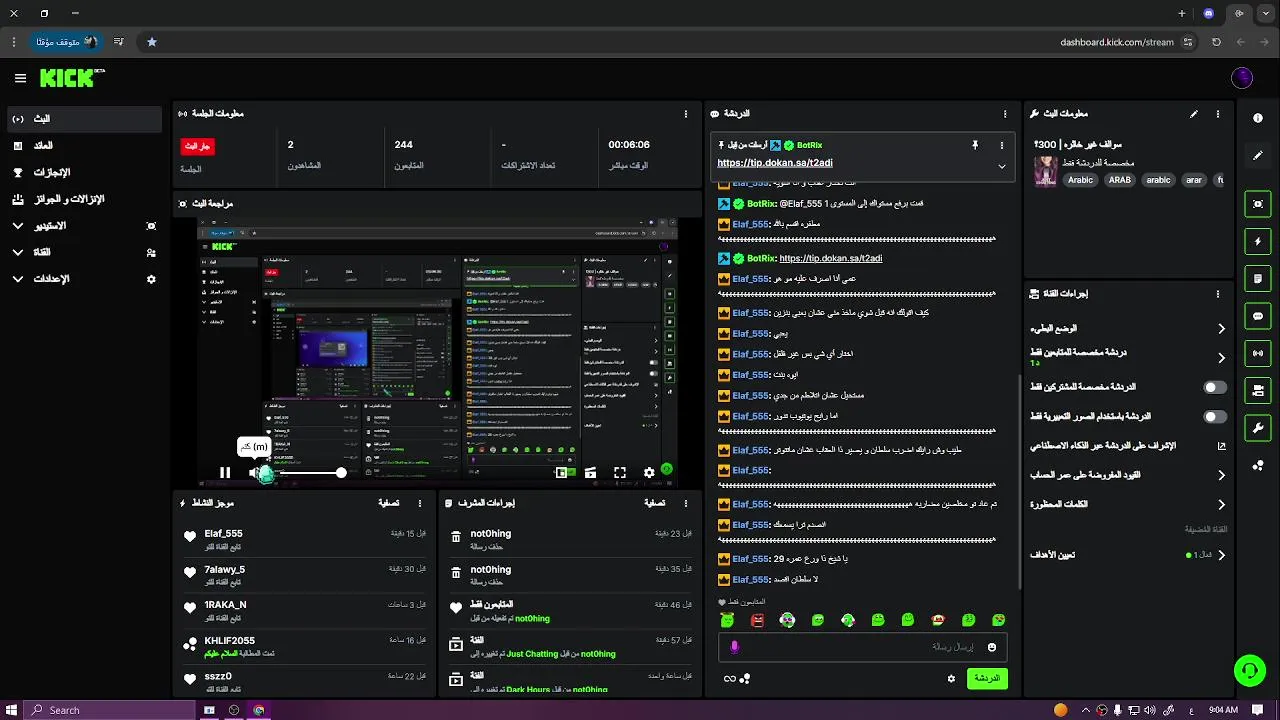Expand Studio section in left sidebar

(84, 226)
